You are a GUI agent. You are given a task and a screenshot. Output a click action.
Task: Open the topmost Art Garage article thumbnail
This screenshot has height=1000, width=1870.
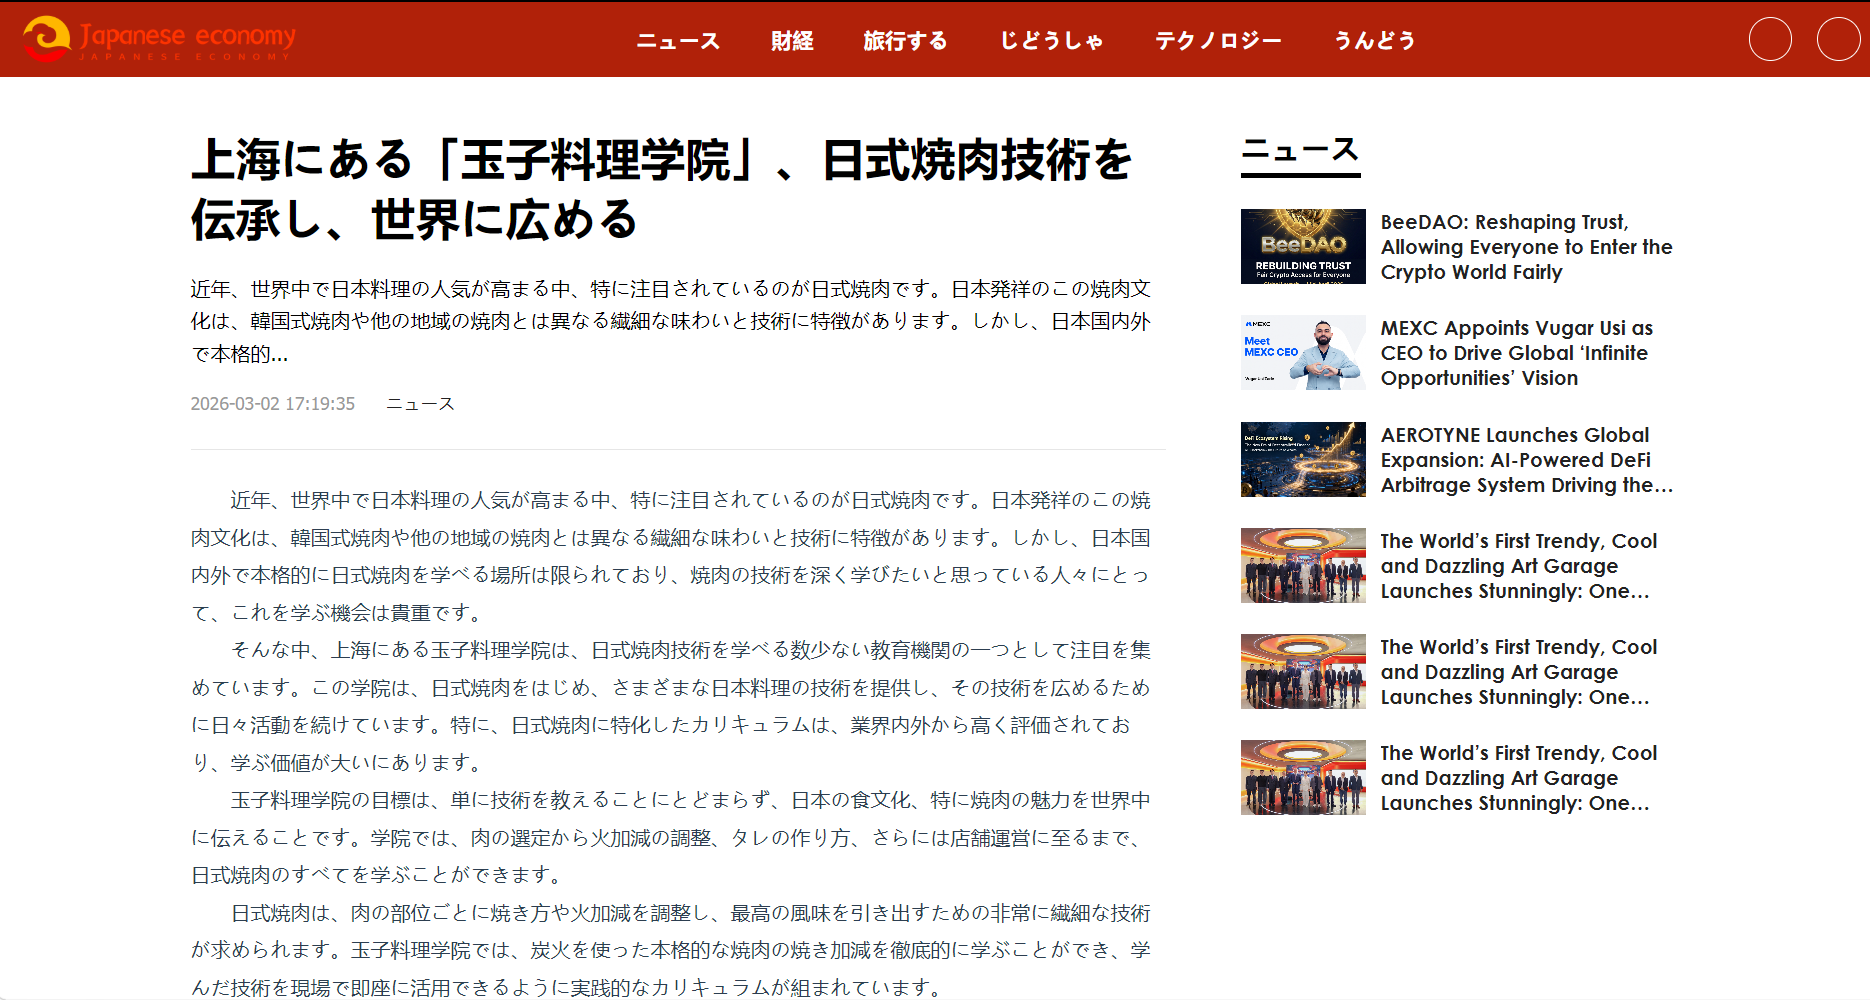tap(1302, 565)
